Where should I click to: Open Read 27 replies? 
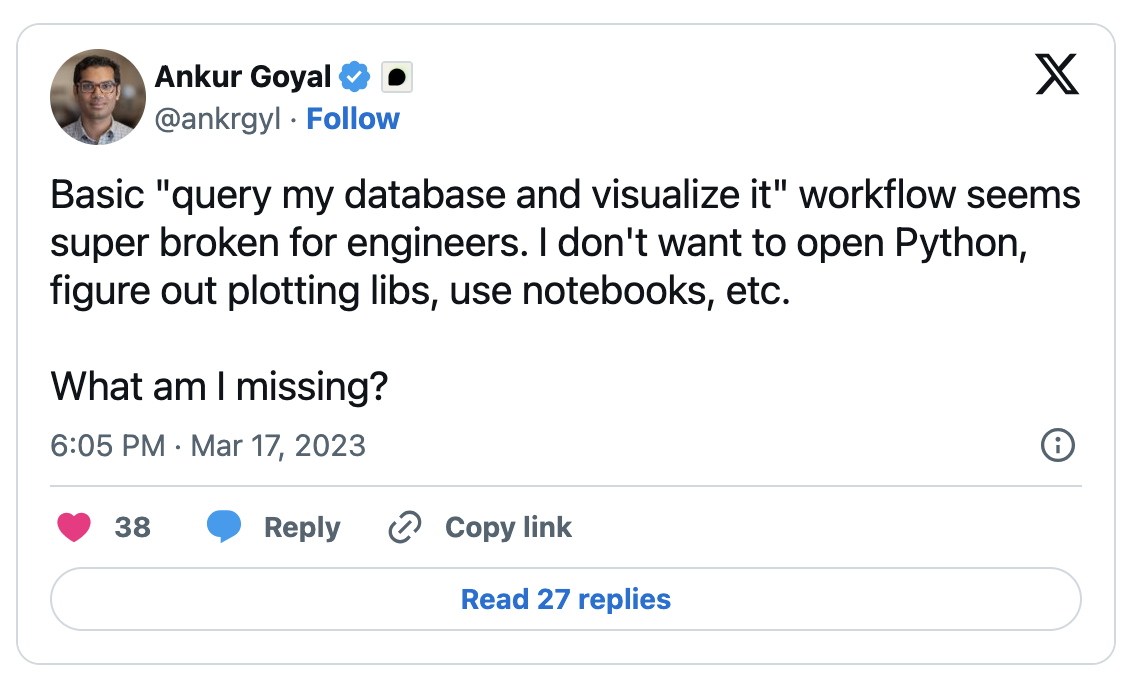(x=565, y=599)
